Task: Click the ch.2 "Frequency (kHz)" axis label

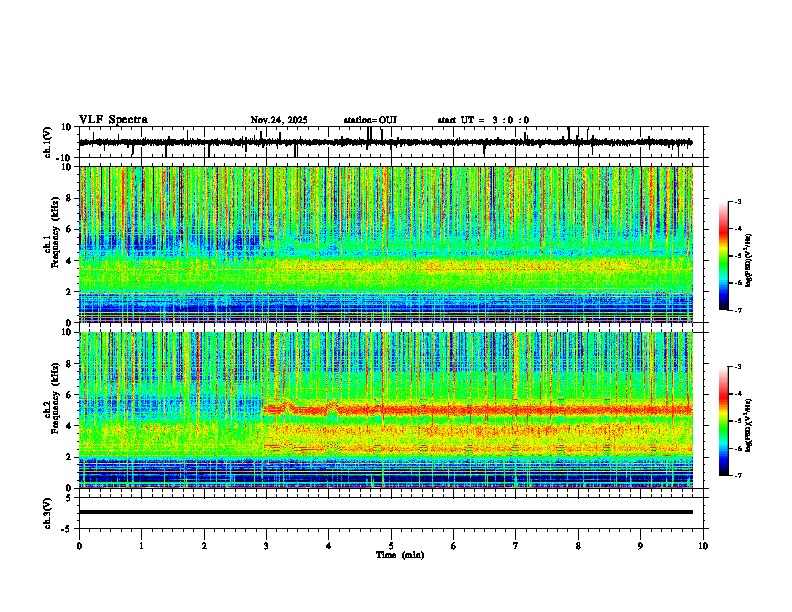Action: click(x=55, y=398)
